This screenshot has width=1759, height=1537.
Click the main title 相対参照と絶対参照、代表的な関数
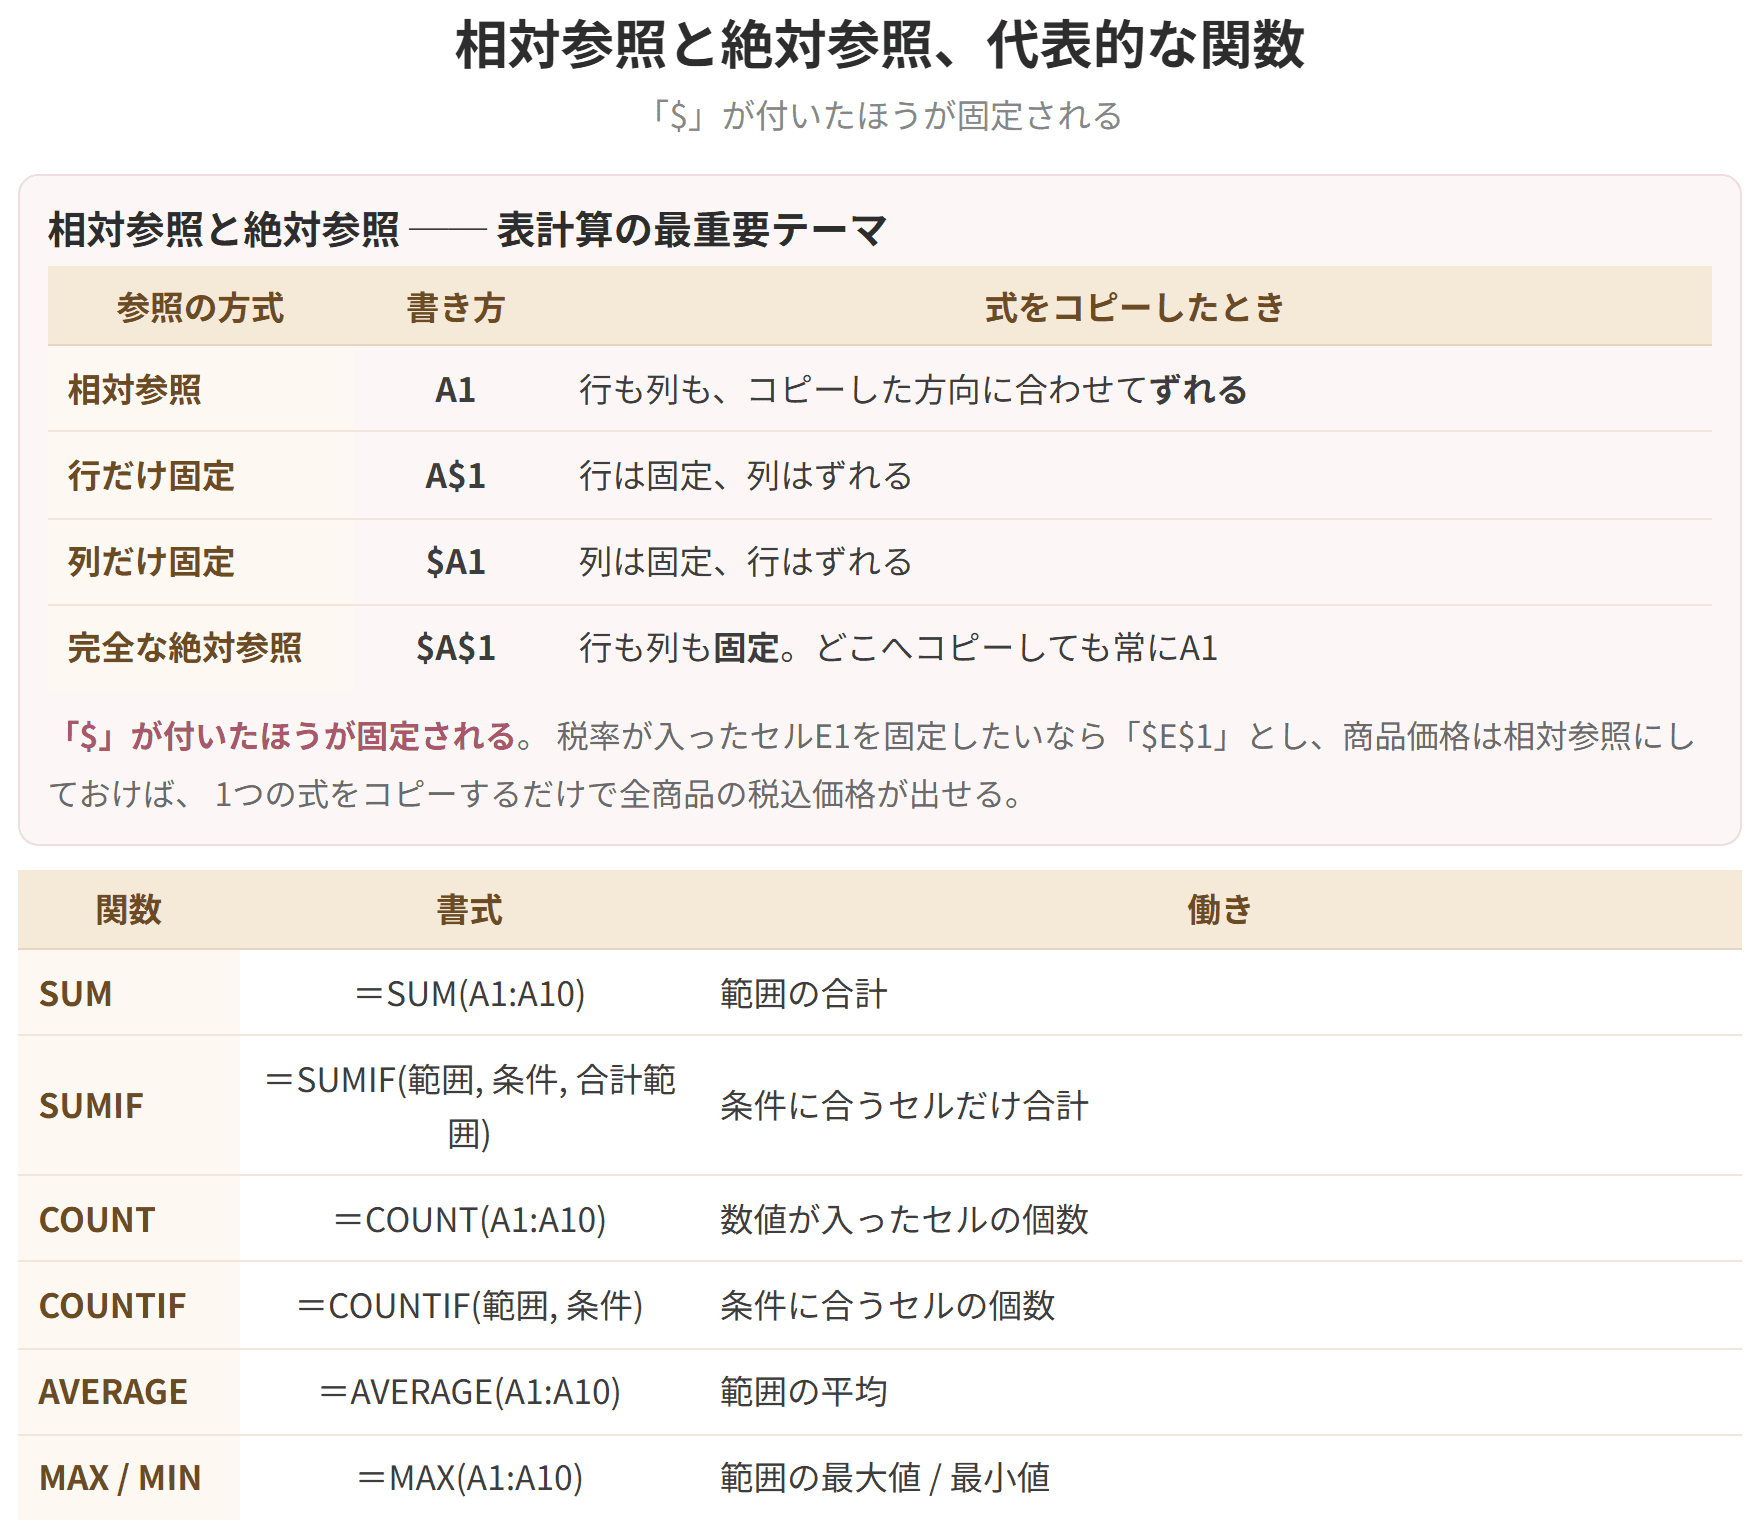tap(880, 45)
